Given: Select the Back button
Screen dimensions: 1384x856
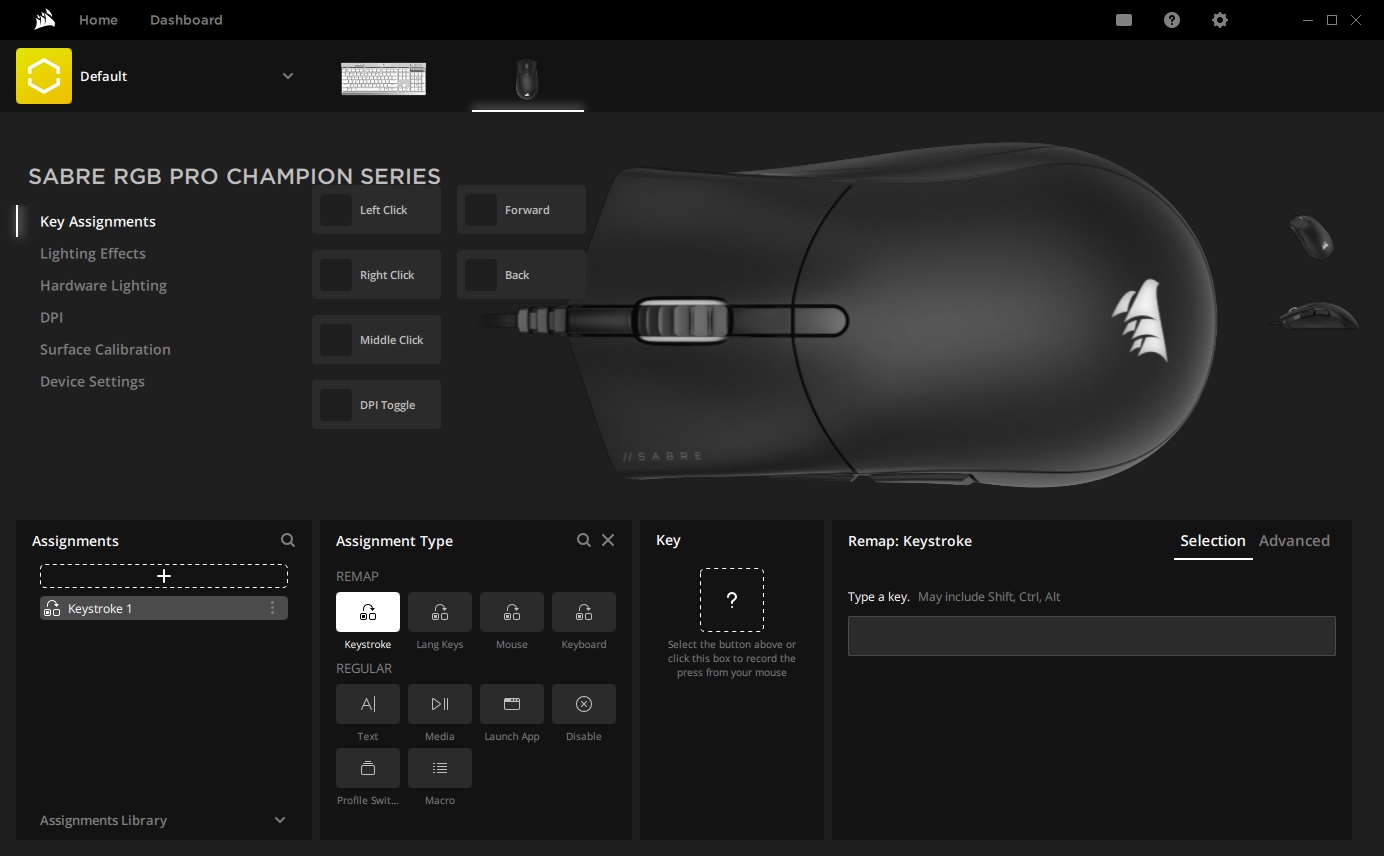Looking at the screenshot, I should 521,275.
